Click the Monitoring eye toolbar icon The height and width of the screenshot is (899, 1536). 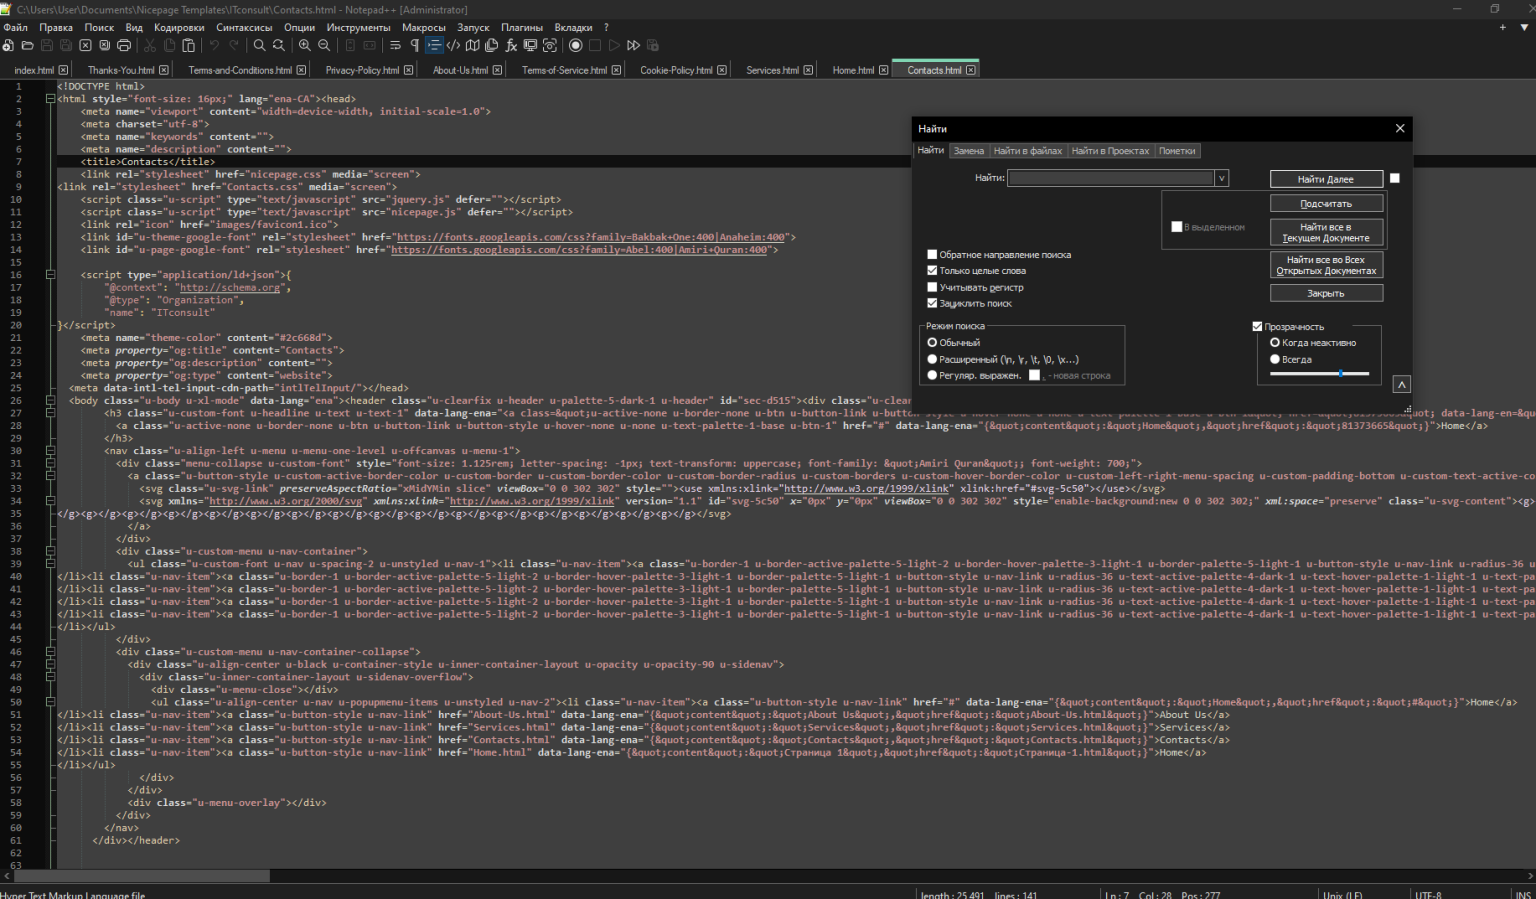click(549, 45)
